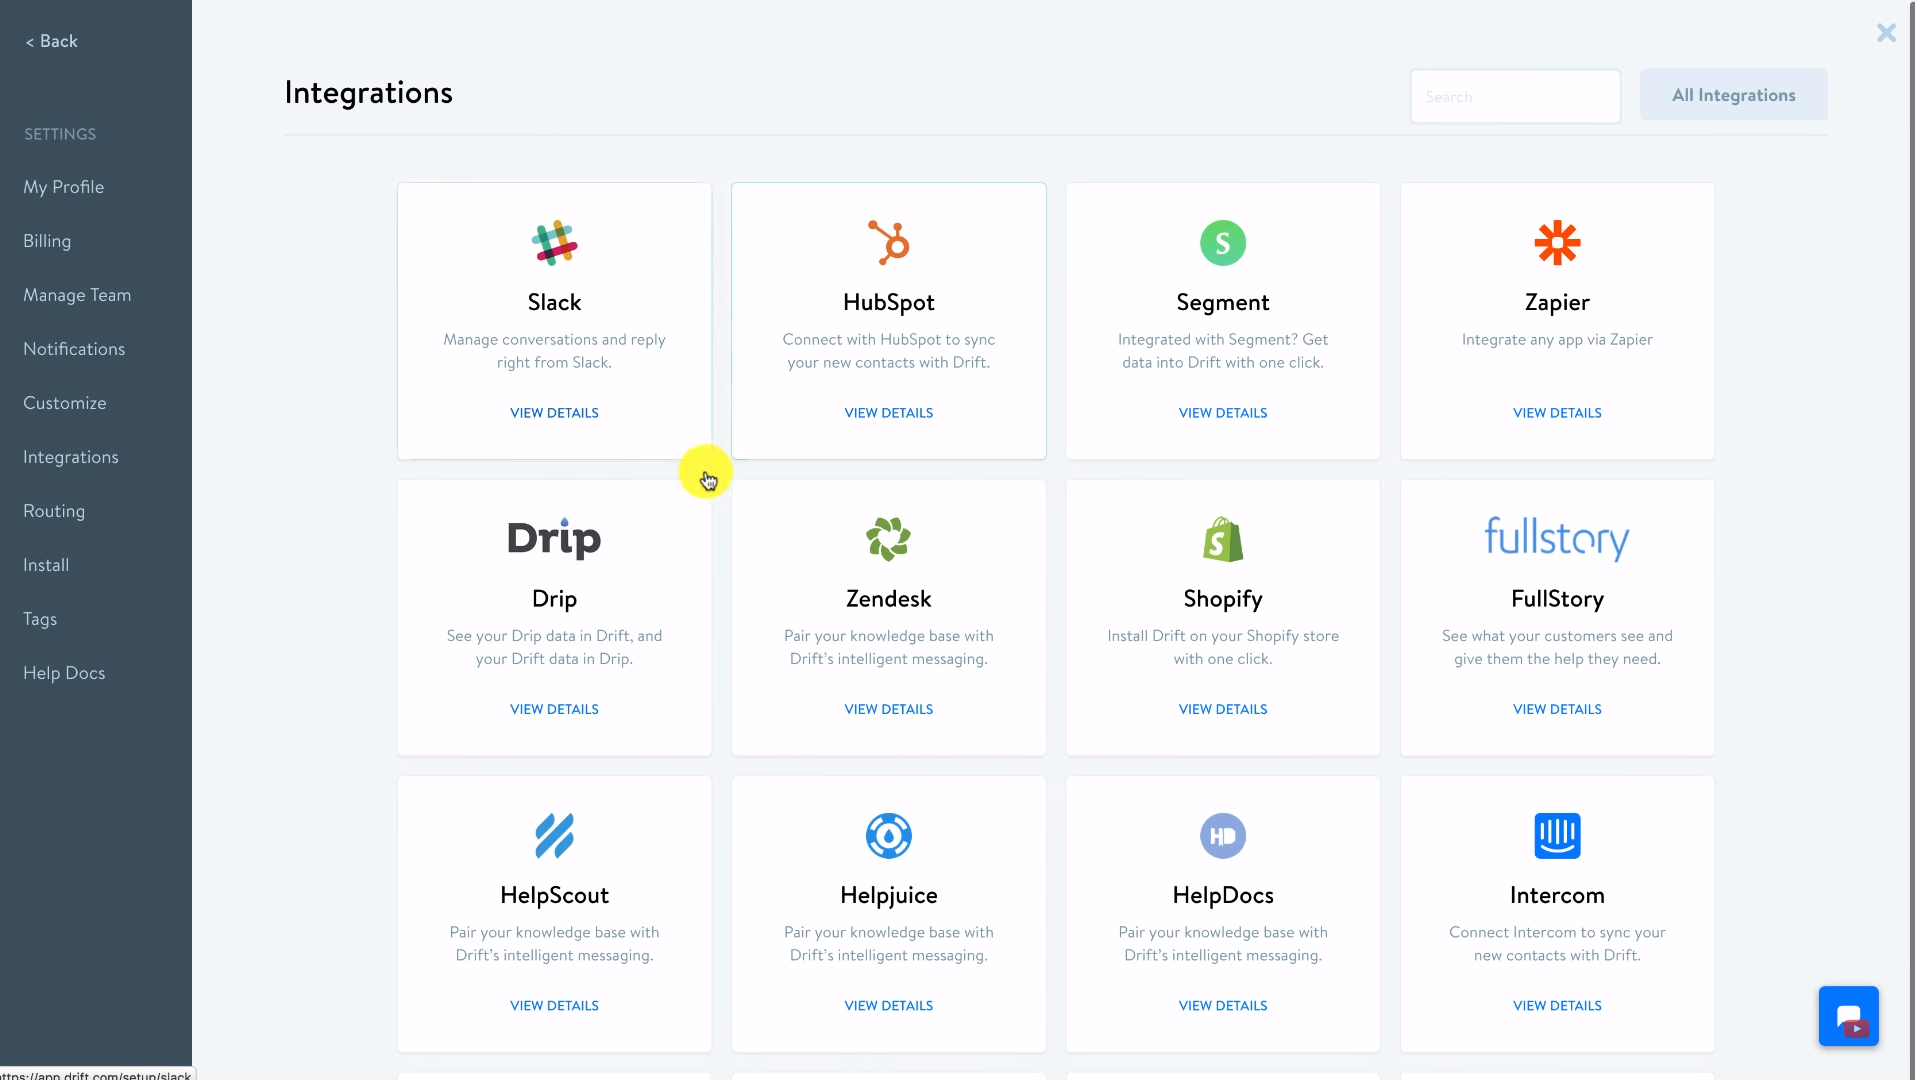Focus the integrations Search field
This screenshot has height=1080, width=1915.
tap(1515, 96)
